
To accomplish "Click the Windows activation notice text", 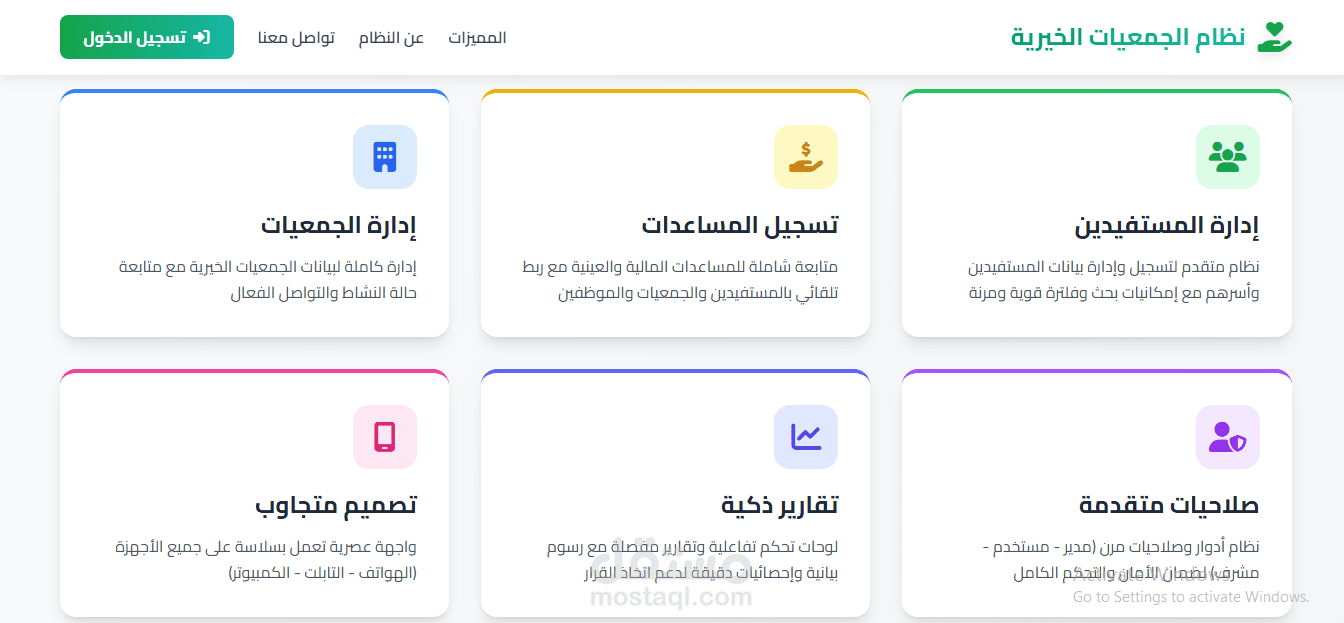I will (x=1187, y=596).
